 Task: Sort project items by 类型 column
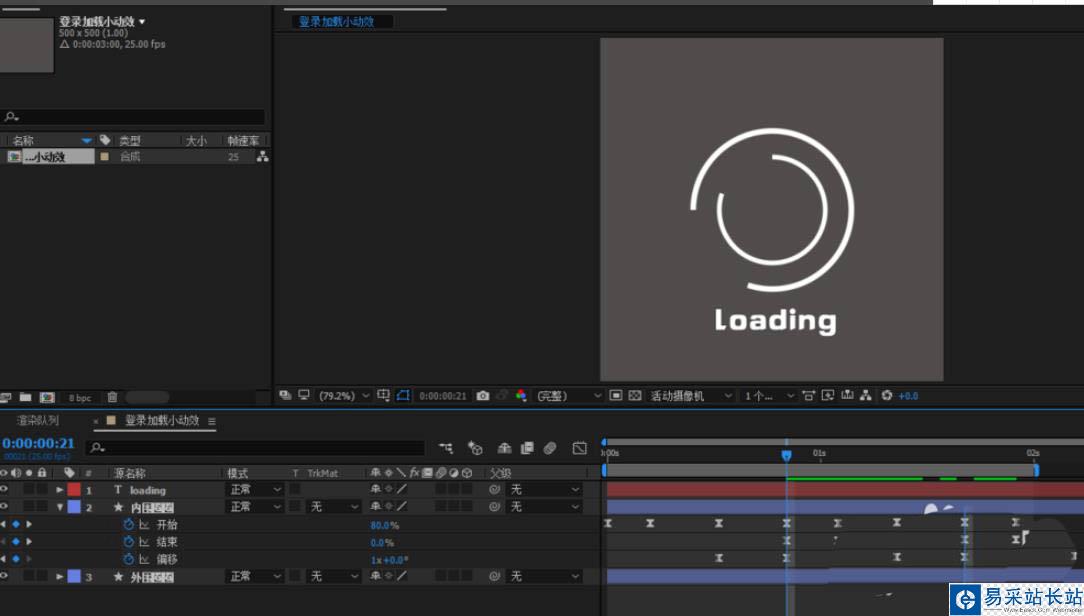[130, 140]
